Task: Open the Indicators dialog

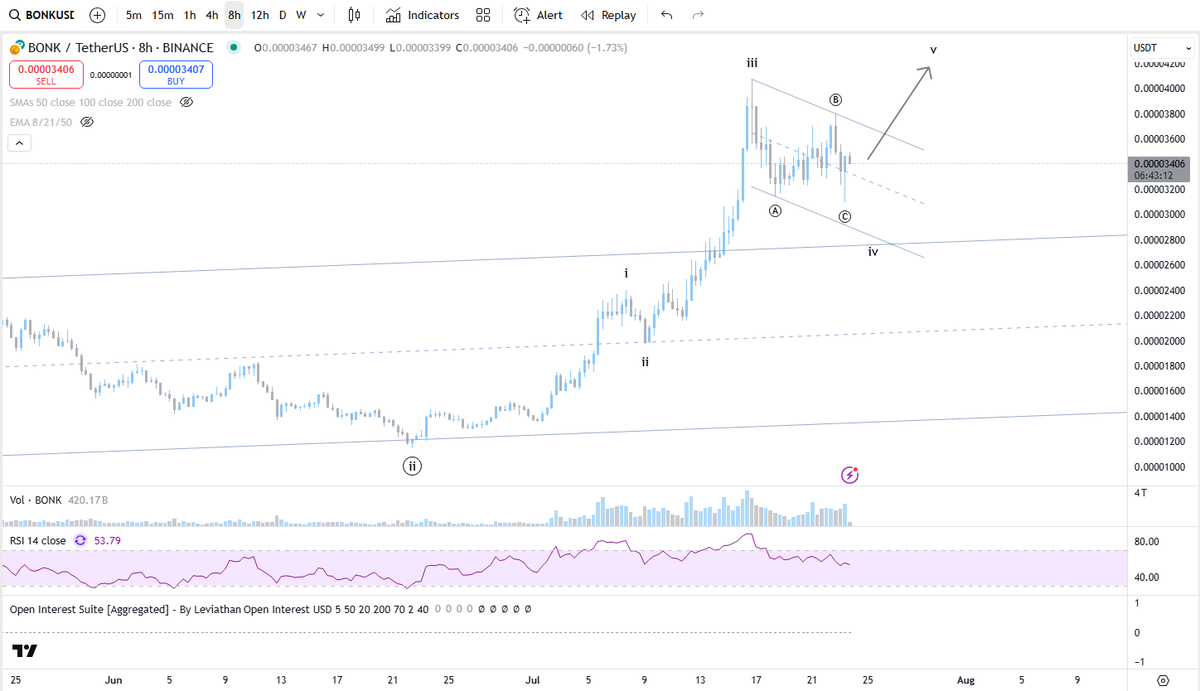Action: point(423,15)
